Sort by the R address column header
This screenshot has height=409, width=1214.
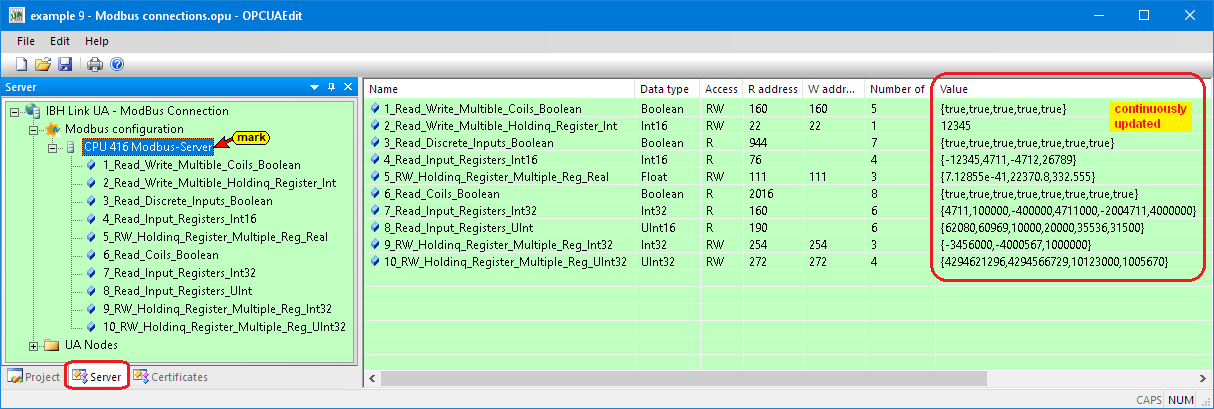tap(772, 89)
